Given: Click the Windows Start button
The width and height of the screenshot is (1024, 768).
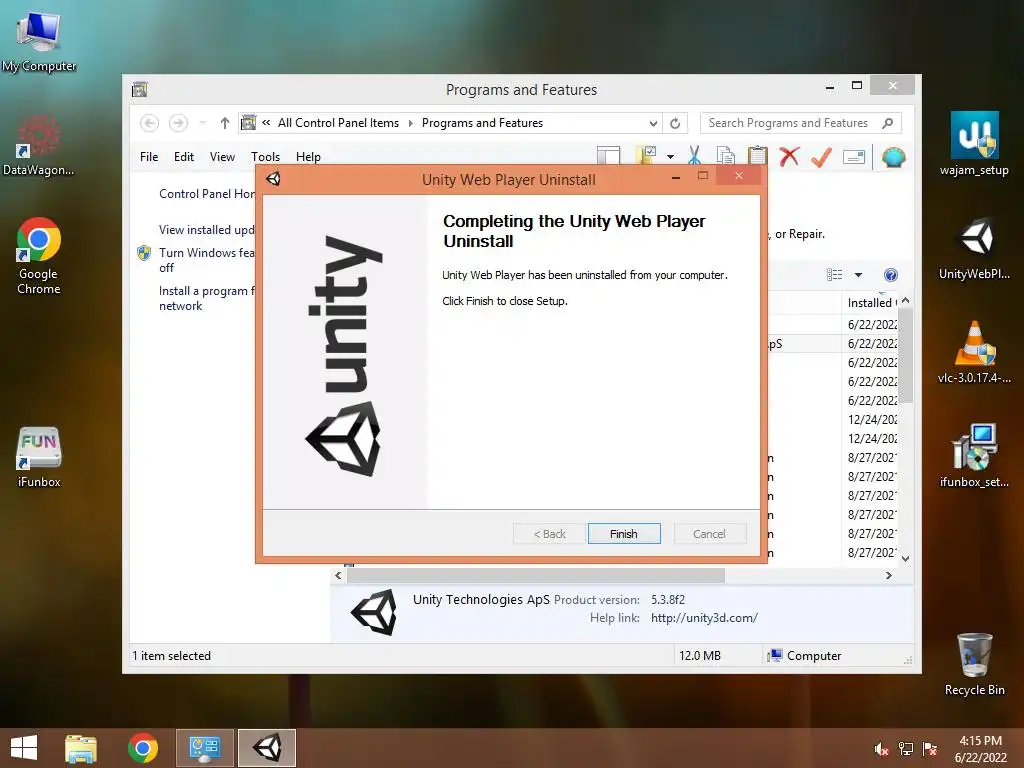Looking at the screenshot, I should [24, 748].
